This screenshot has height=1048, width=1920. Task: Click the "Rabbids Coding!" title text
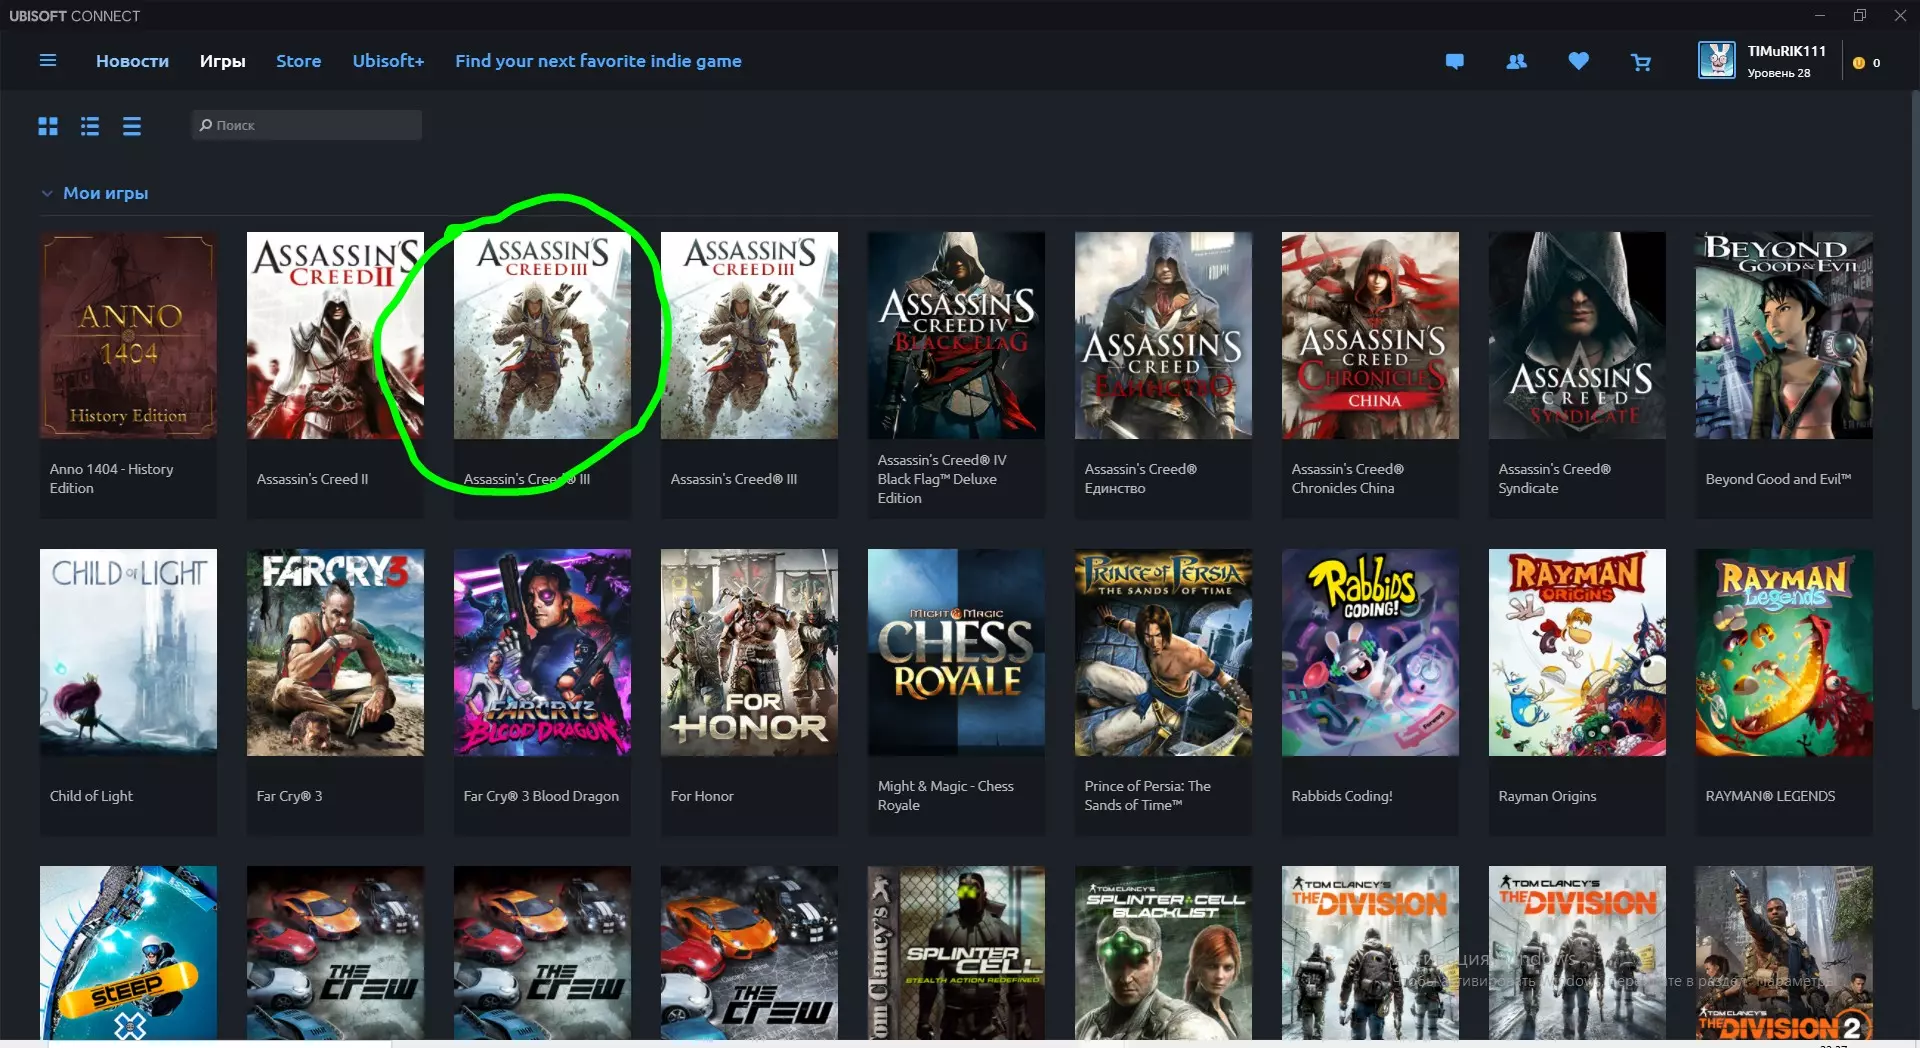(1342, 796)
